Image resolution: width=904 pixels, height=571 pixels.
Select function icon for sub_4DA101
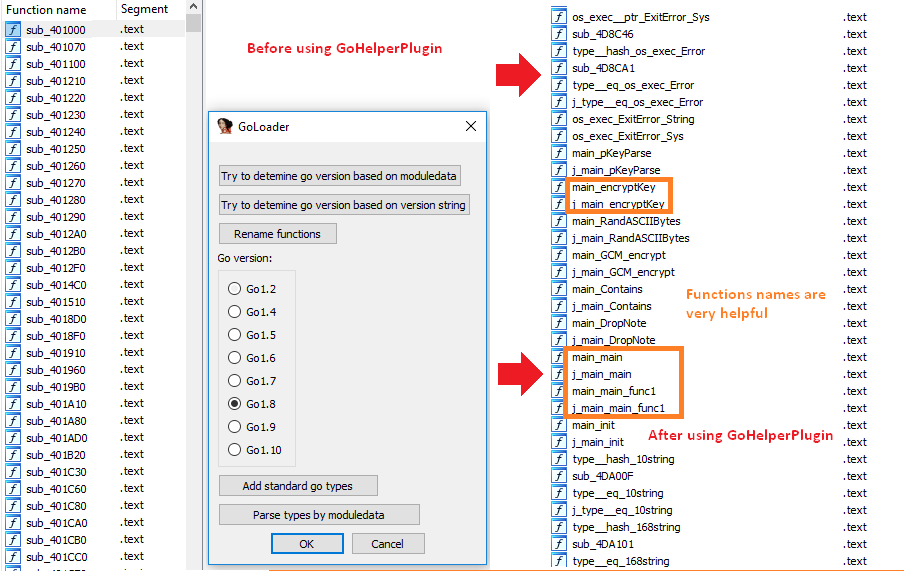(x=559, y=544)
